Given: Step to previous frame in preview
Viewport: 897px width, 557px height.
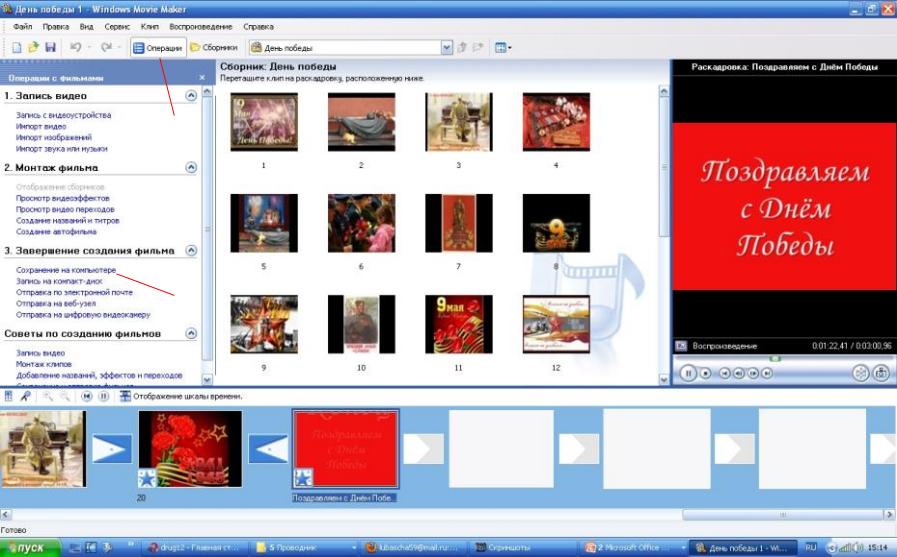Looking at the screenshot, I should click(739, 373).
